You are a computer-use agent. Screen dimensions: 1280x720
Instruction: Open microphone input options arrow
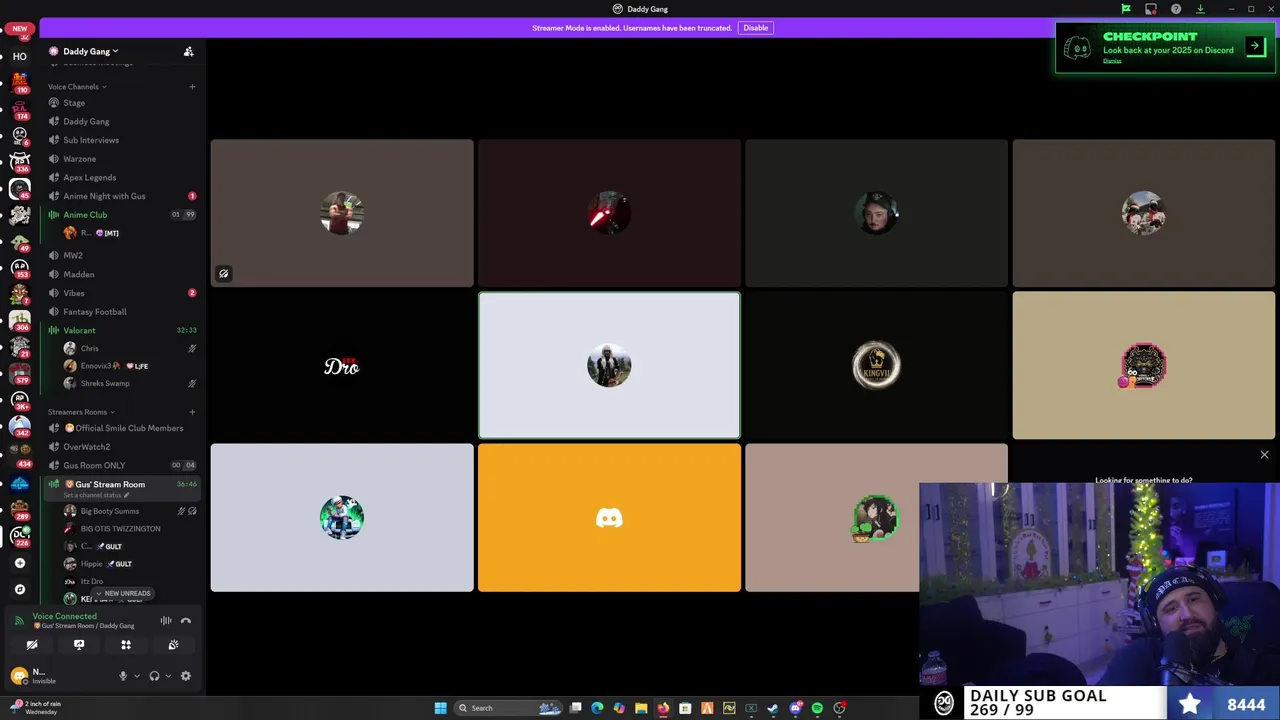pyautogui.click(x=136, y=676)
